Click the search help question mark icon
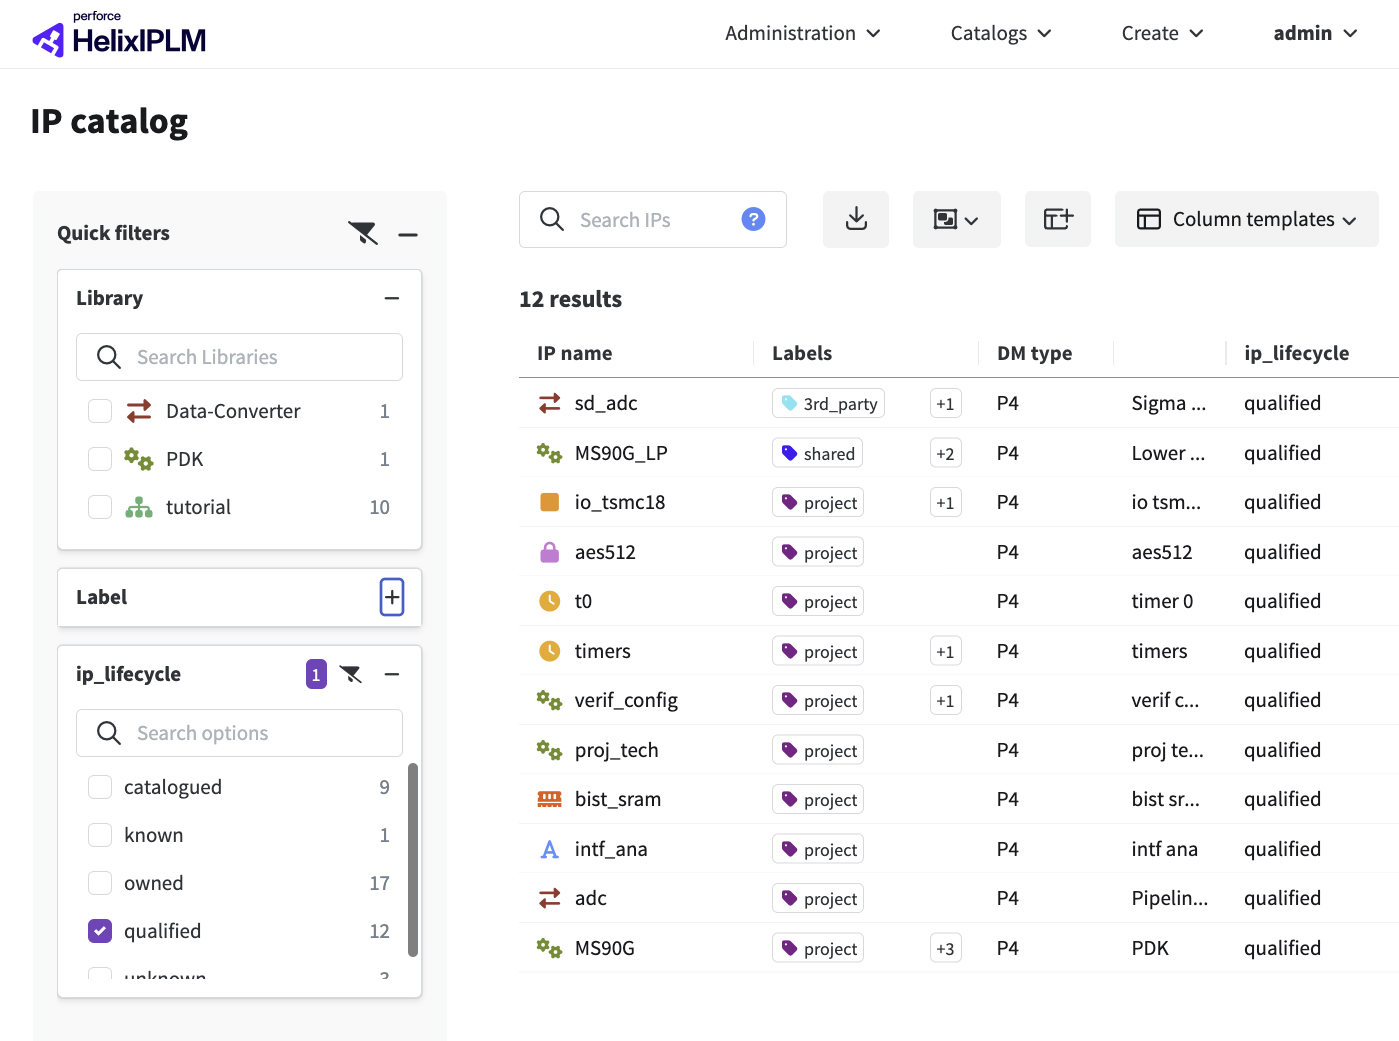This screenshot has width=1399, height=1041. pyautogui.click(x=753, y=219)
